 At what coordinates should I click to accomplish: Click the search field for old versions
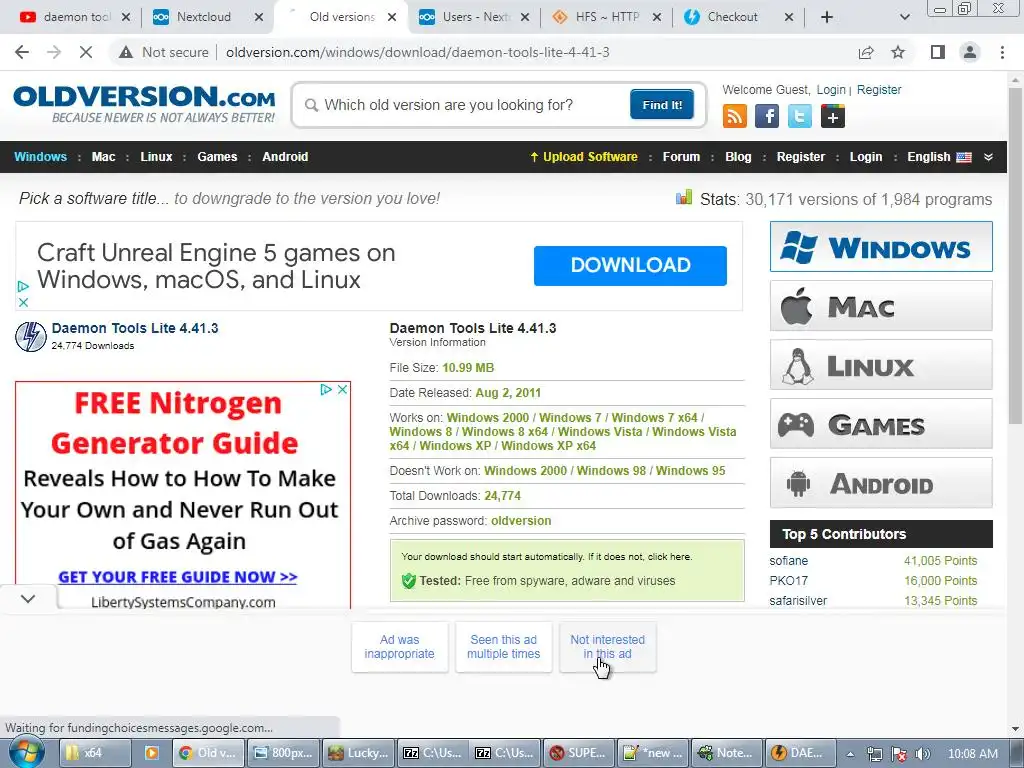point(464,104)
